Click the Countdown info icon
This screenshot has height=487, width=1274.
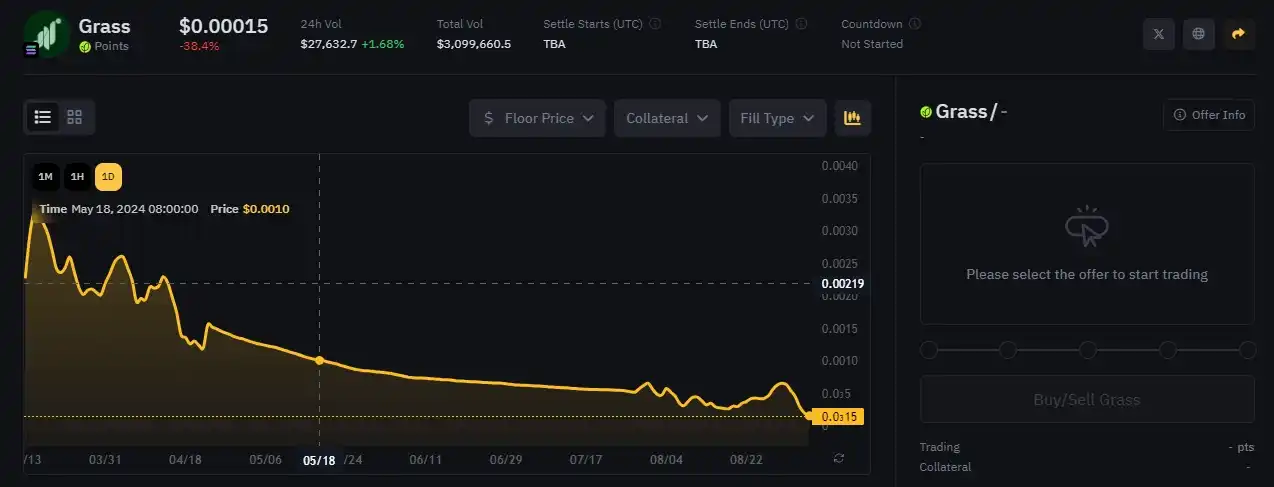tap(915, 24)
